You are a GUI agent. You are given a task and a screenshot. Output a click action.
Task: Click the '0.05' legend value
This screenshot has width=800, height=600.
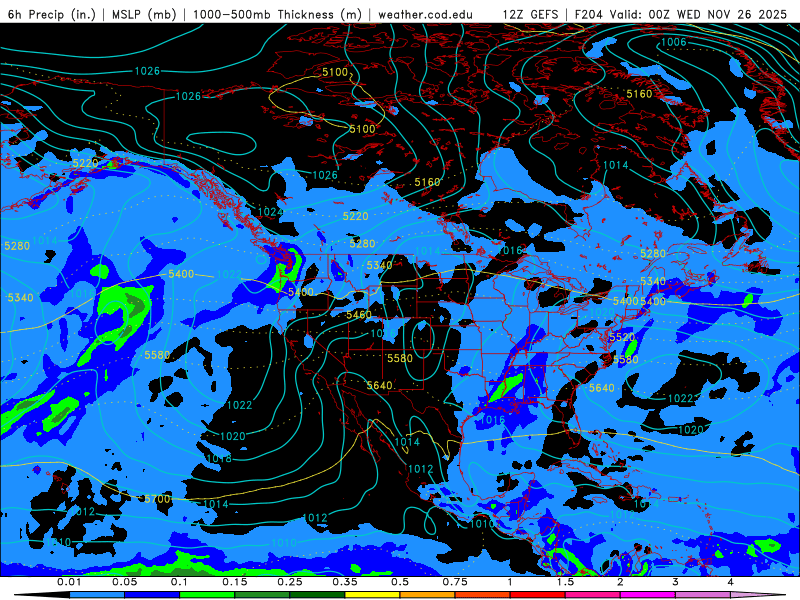coord(124,582)
